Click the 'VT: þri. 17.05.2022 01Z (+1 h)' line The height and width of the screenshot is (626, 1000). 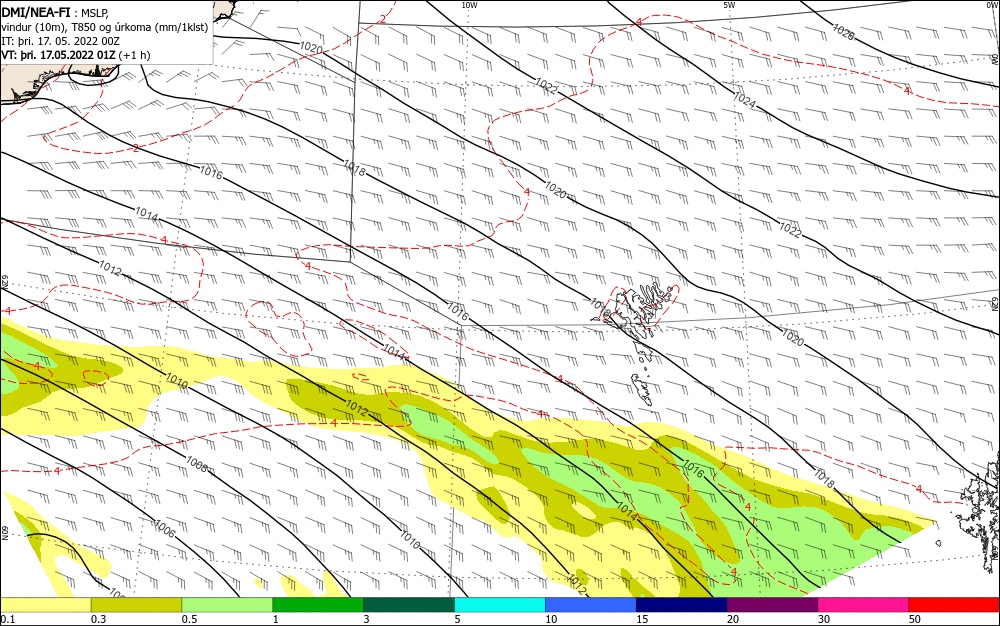[76, 55]
